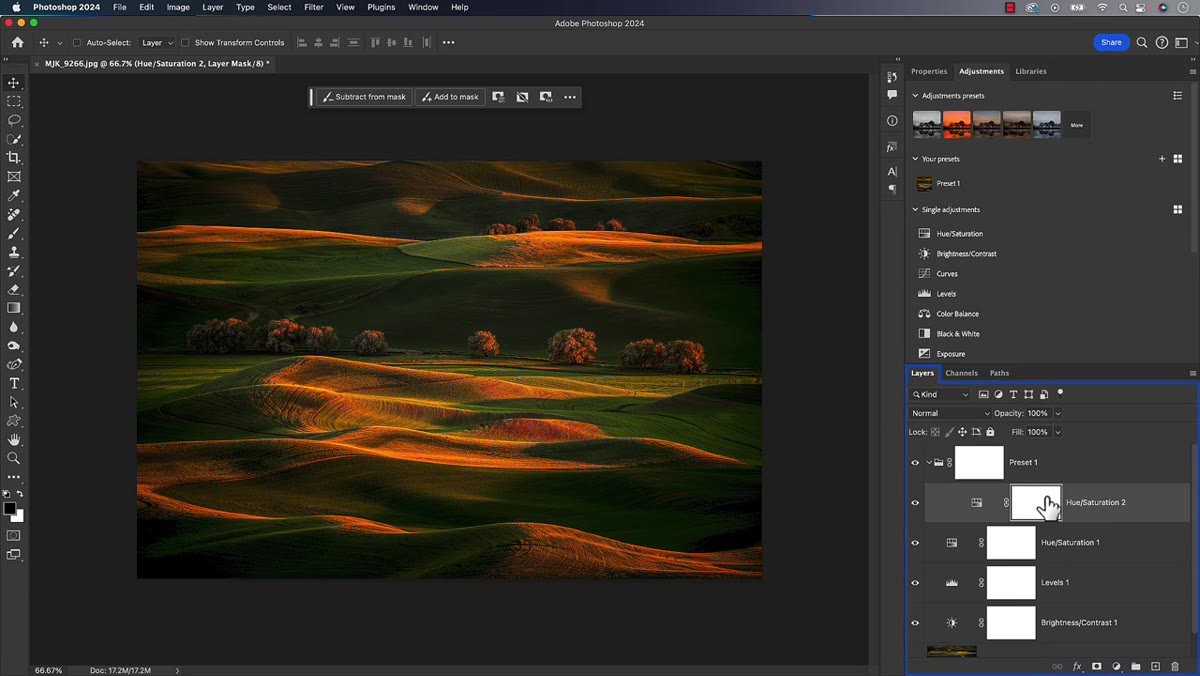Click the foreground color swatch
The image size is (1200, 676).
click(x=10, y=509)
